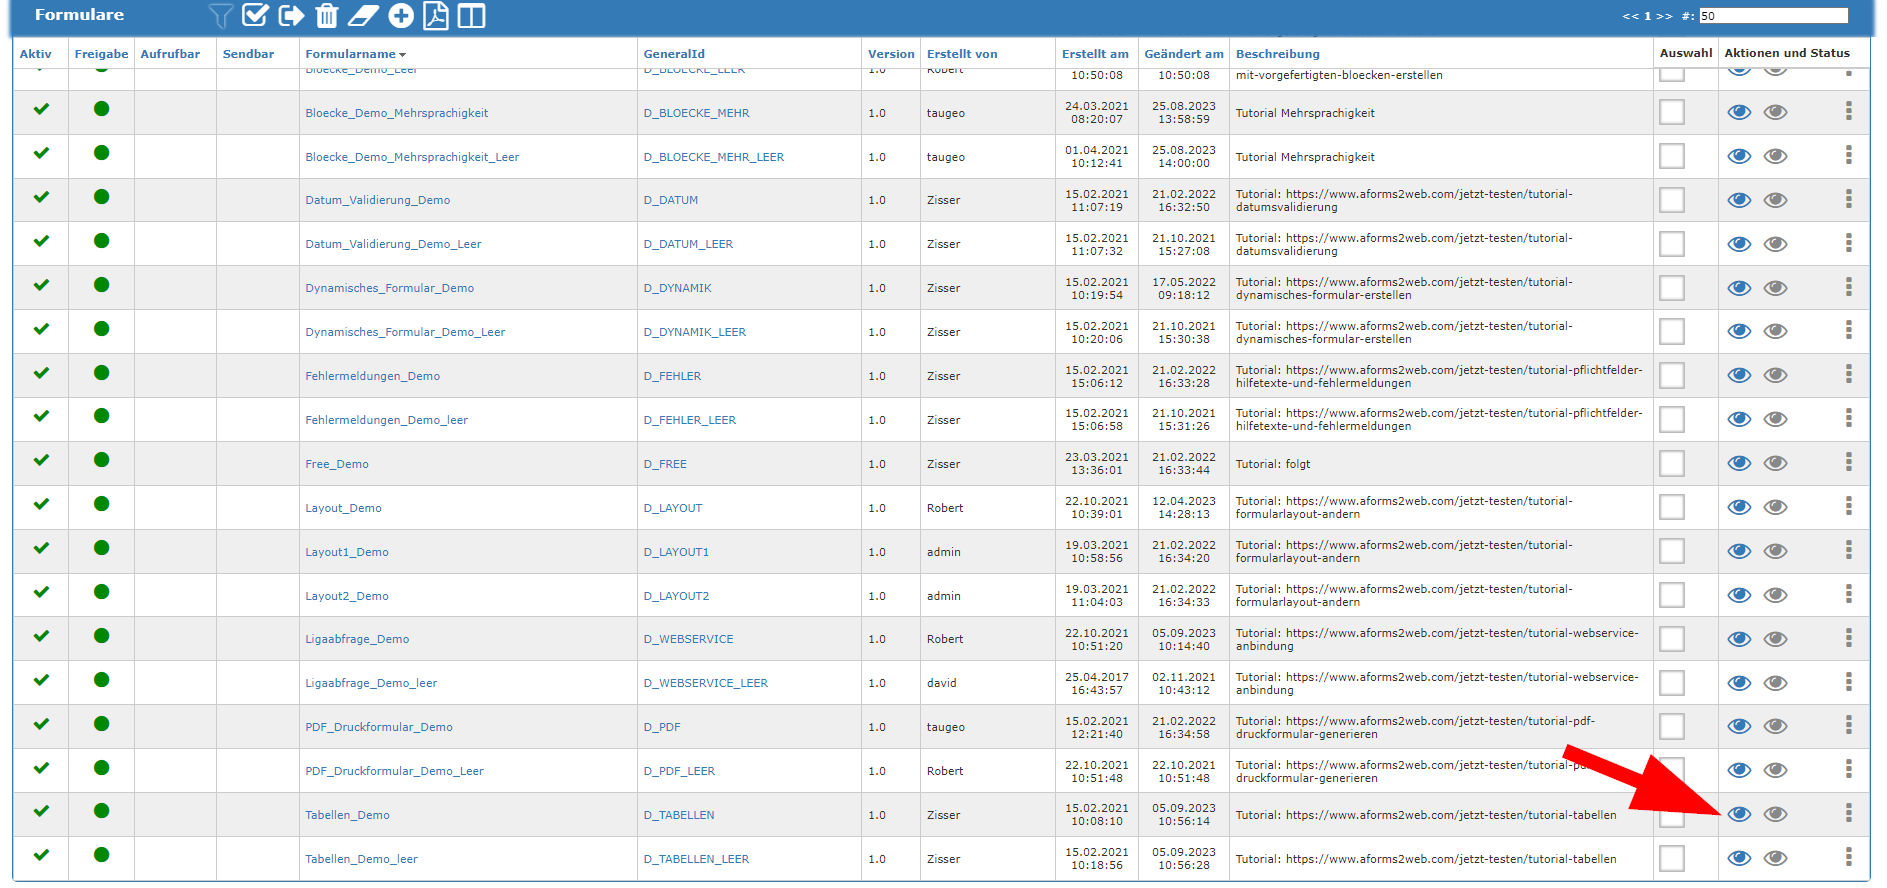Open the filter funnel icon in toolbar

point(220,15)
